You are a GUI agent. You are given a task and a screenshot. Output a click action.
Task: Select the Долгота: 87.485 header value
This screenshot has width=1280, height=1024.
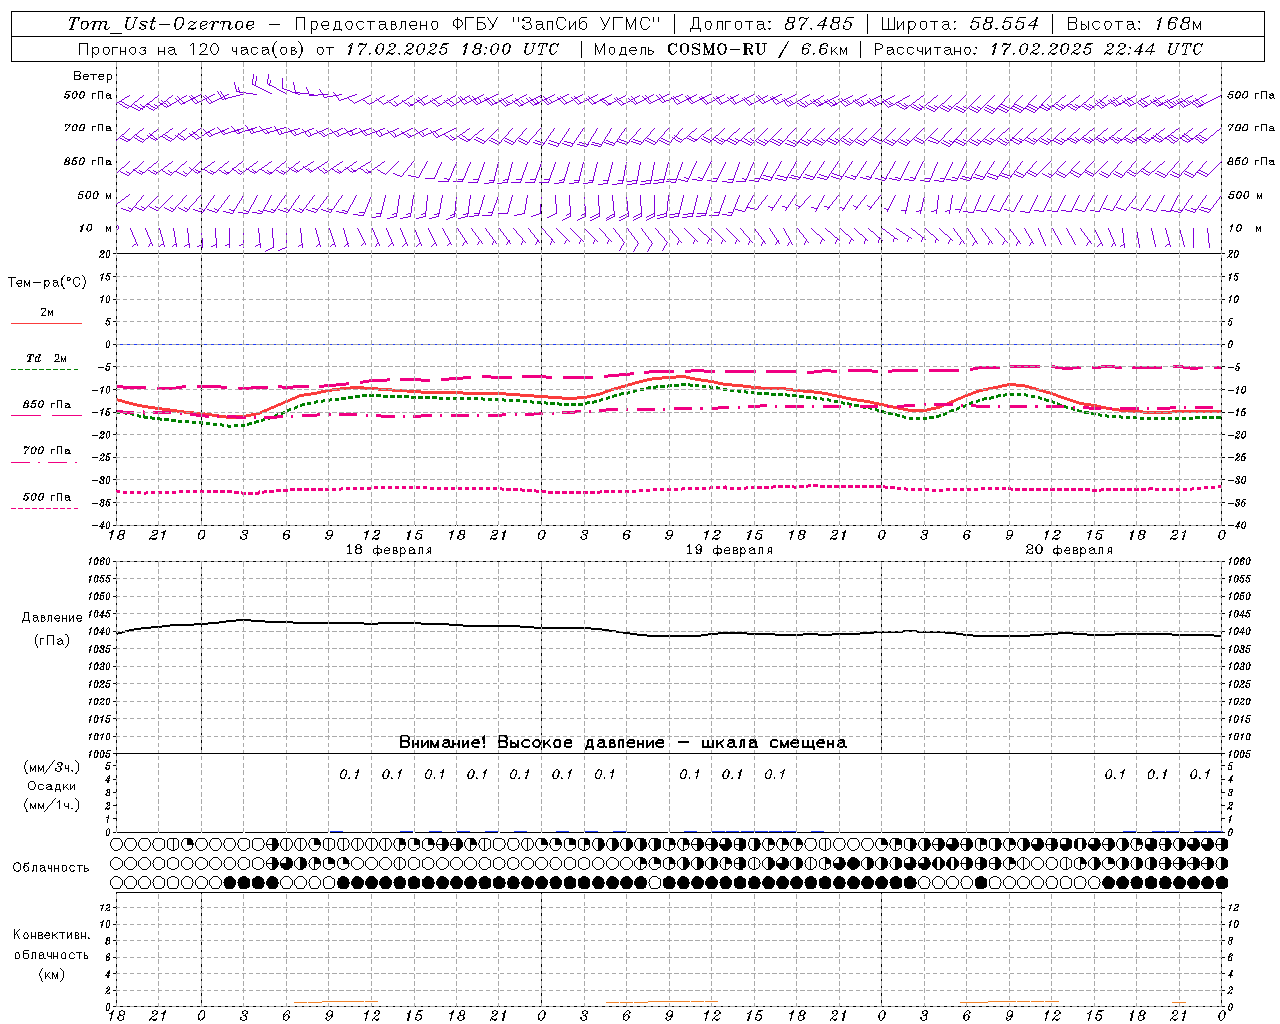(772, 24)
